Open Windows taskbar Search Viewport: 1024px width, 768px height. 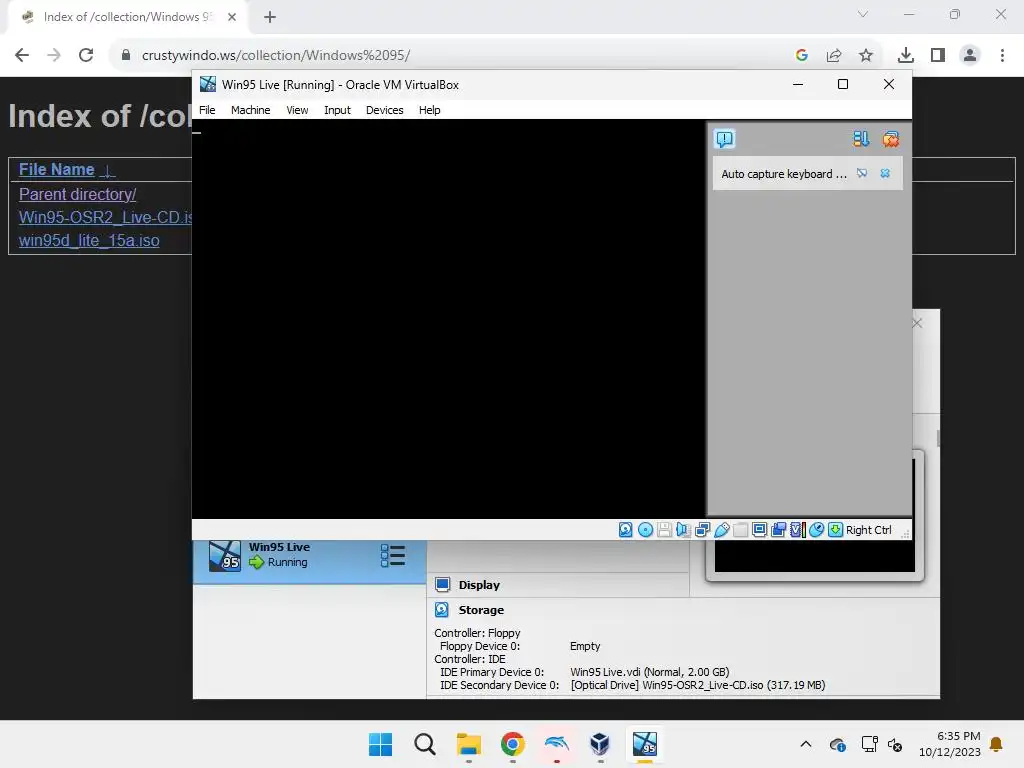tap(424, 744)
